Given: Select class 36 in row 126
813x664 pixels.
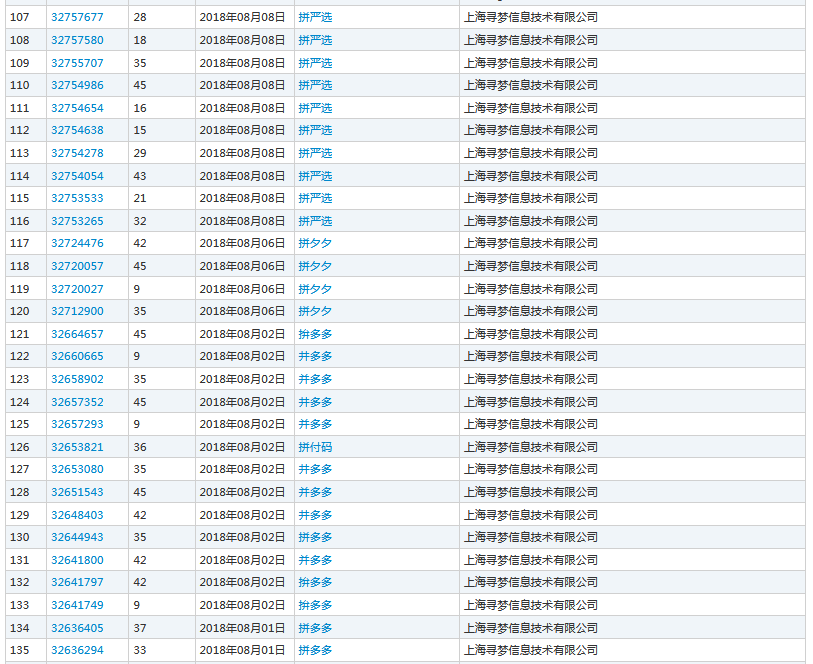Looking at the screenshot, I should (140, 447).
